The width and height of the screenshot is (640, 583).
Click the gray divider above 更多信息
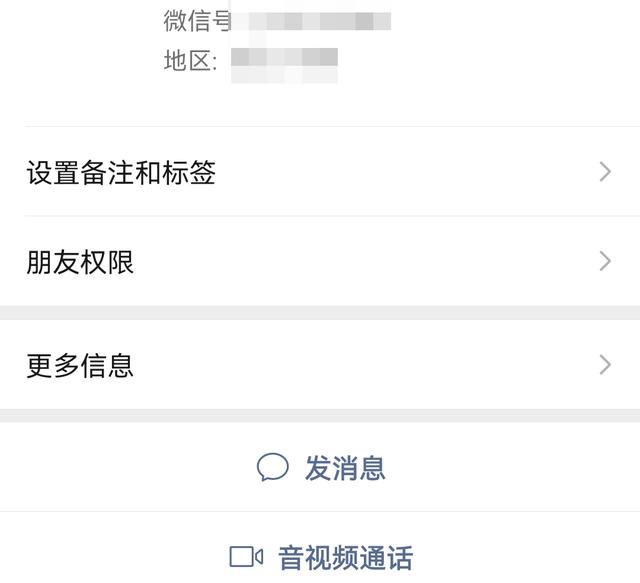pos(320,312)
